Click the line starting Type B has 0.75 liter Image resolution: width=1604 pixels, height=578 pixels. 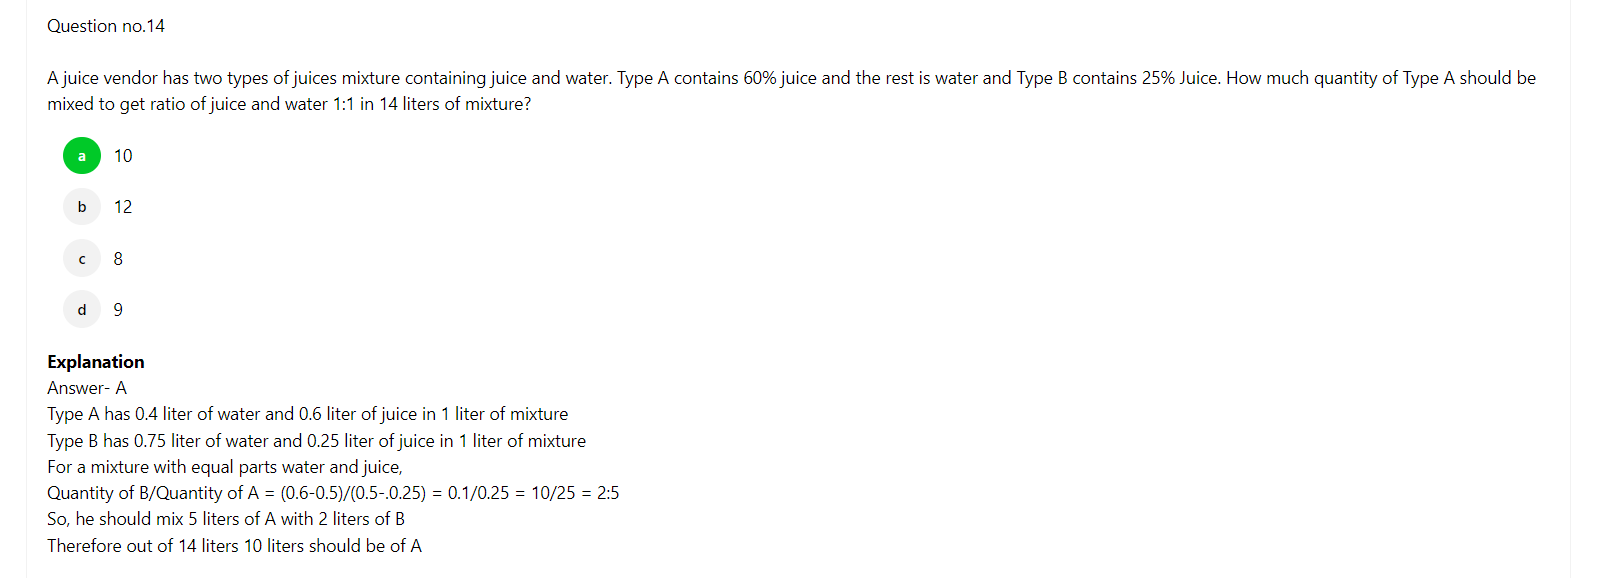tap(317, 441)
